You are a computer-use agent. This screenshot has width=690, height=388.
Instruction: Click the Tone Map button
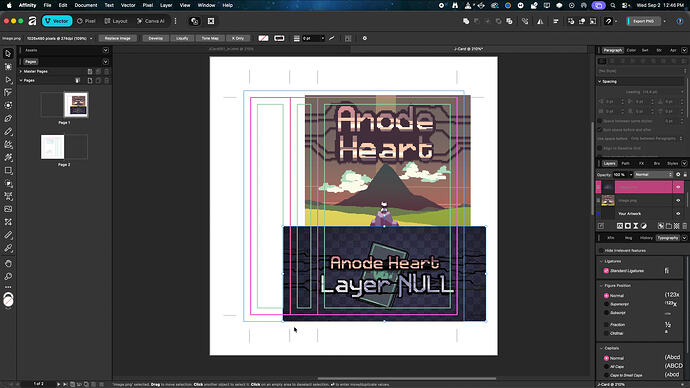click(210, 38)
